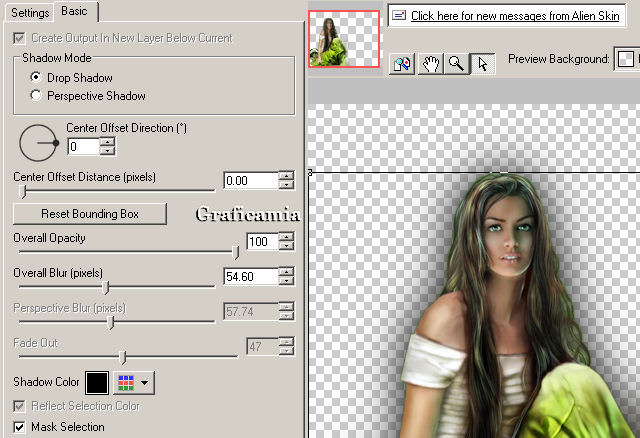Select the hand pan tool
Screen dimensions: 640x438
pyautogui.click(x=430, y=63)
